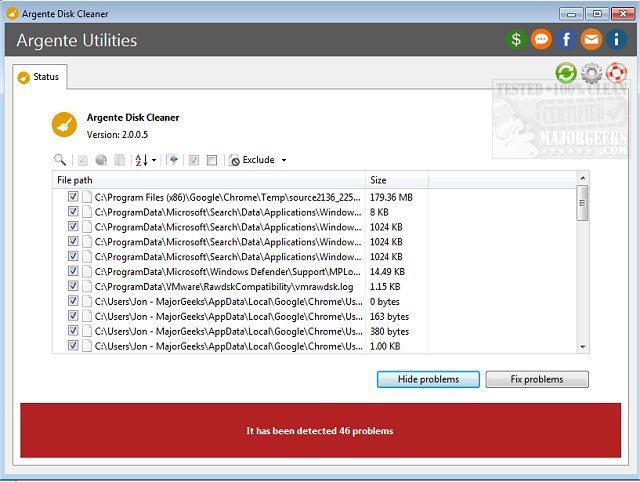Click the file icon of vmrawdsk.log row
640x482 pixels.
[x=87, y=287]
